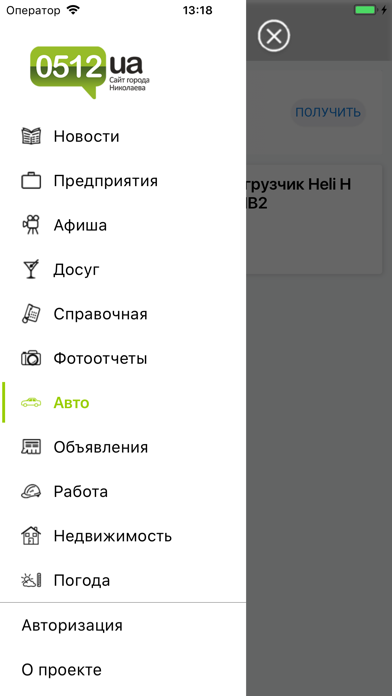
Task: Click the hard hat icon beside Работа
Action: click(x=31, y=491)
